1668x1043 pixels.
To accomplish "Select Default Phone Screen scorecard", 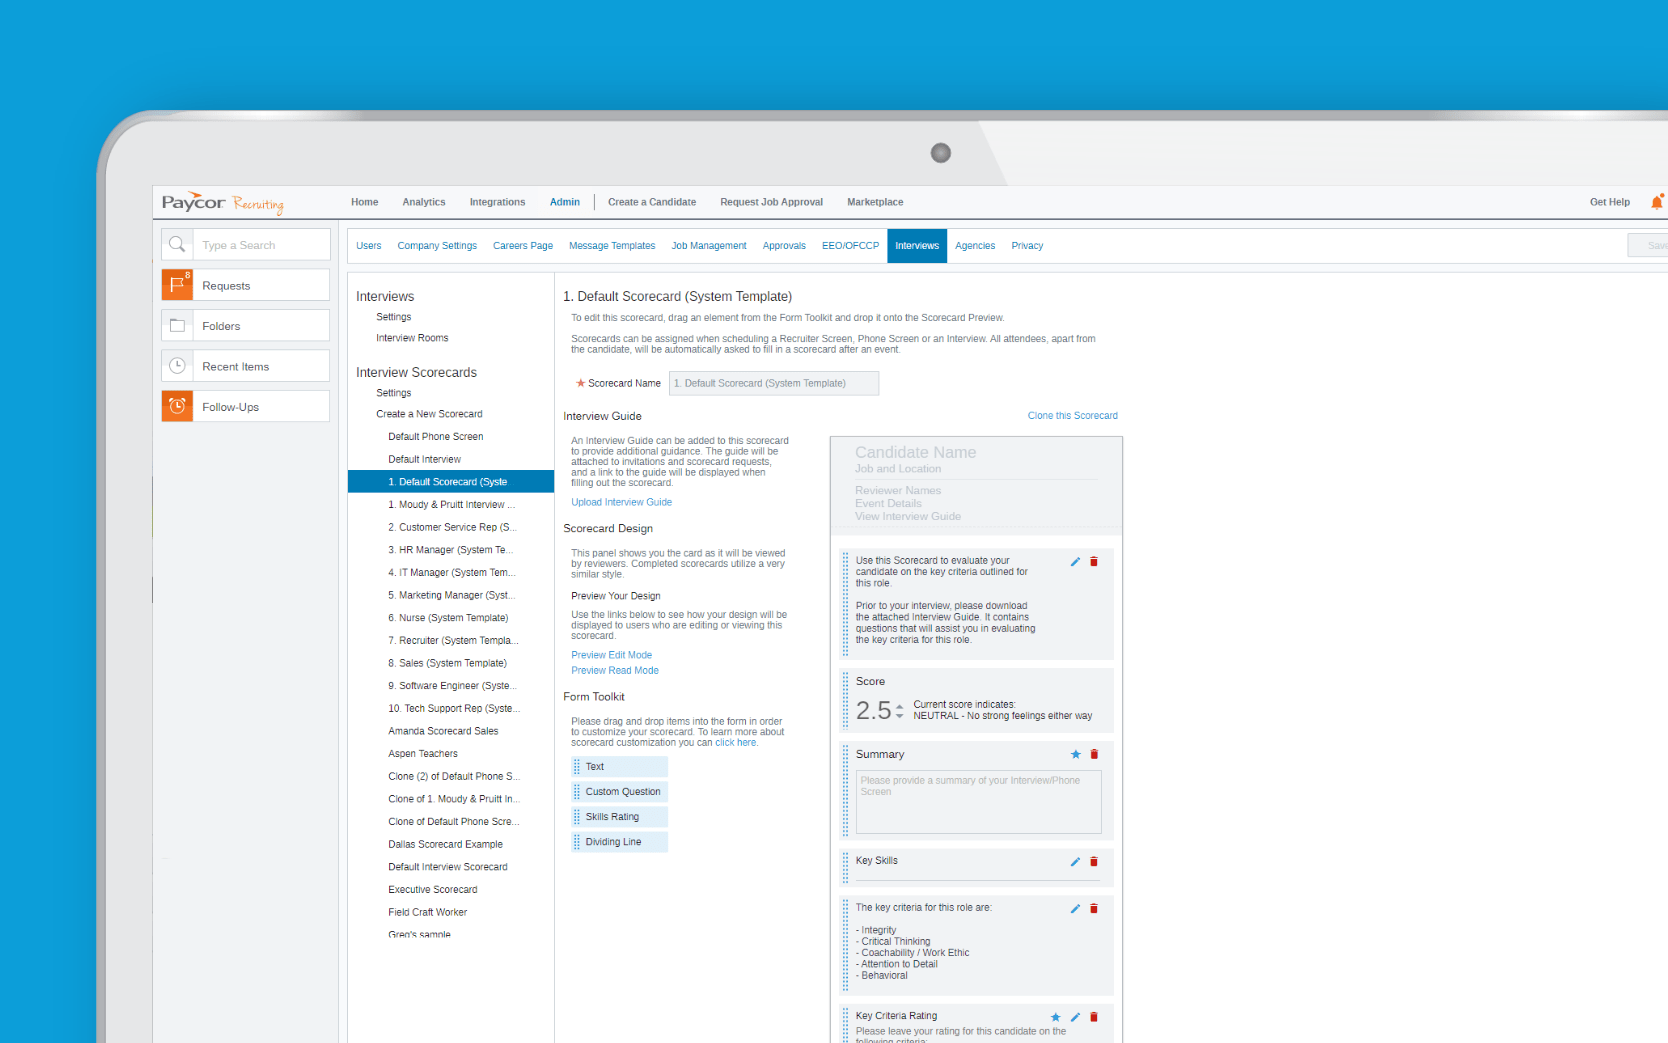I will [436, 437].
